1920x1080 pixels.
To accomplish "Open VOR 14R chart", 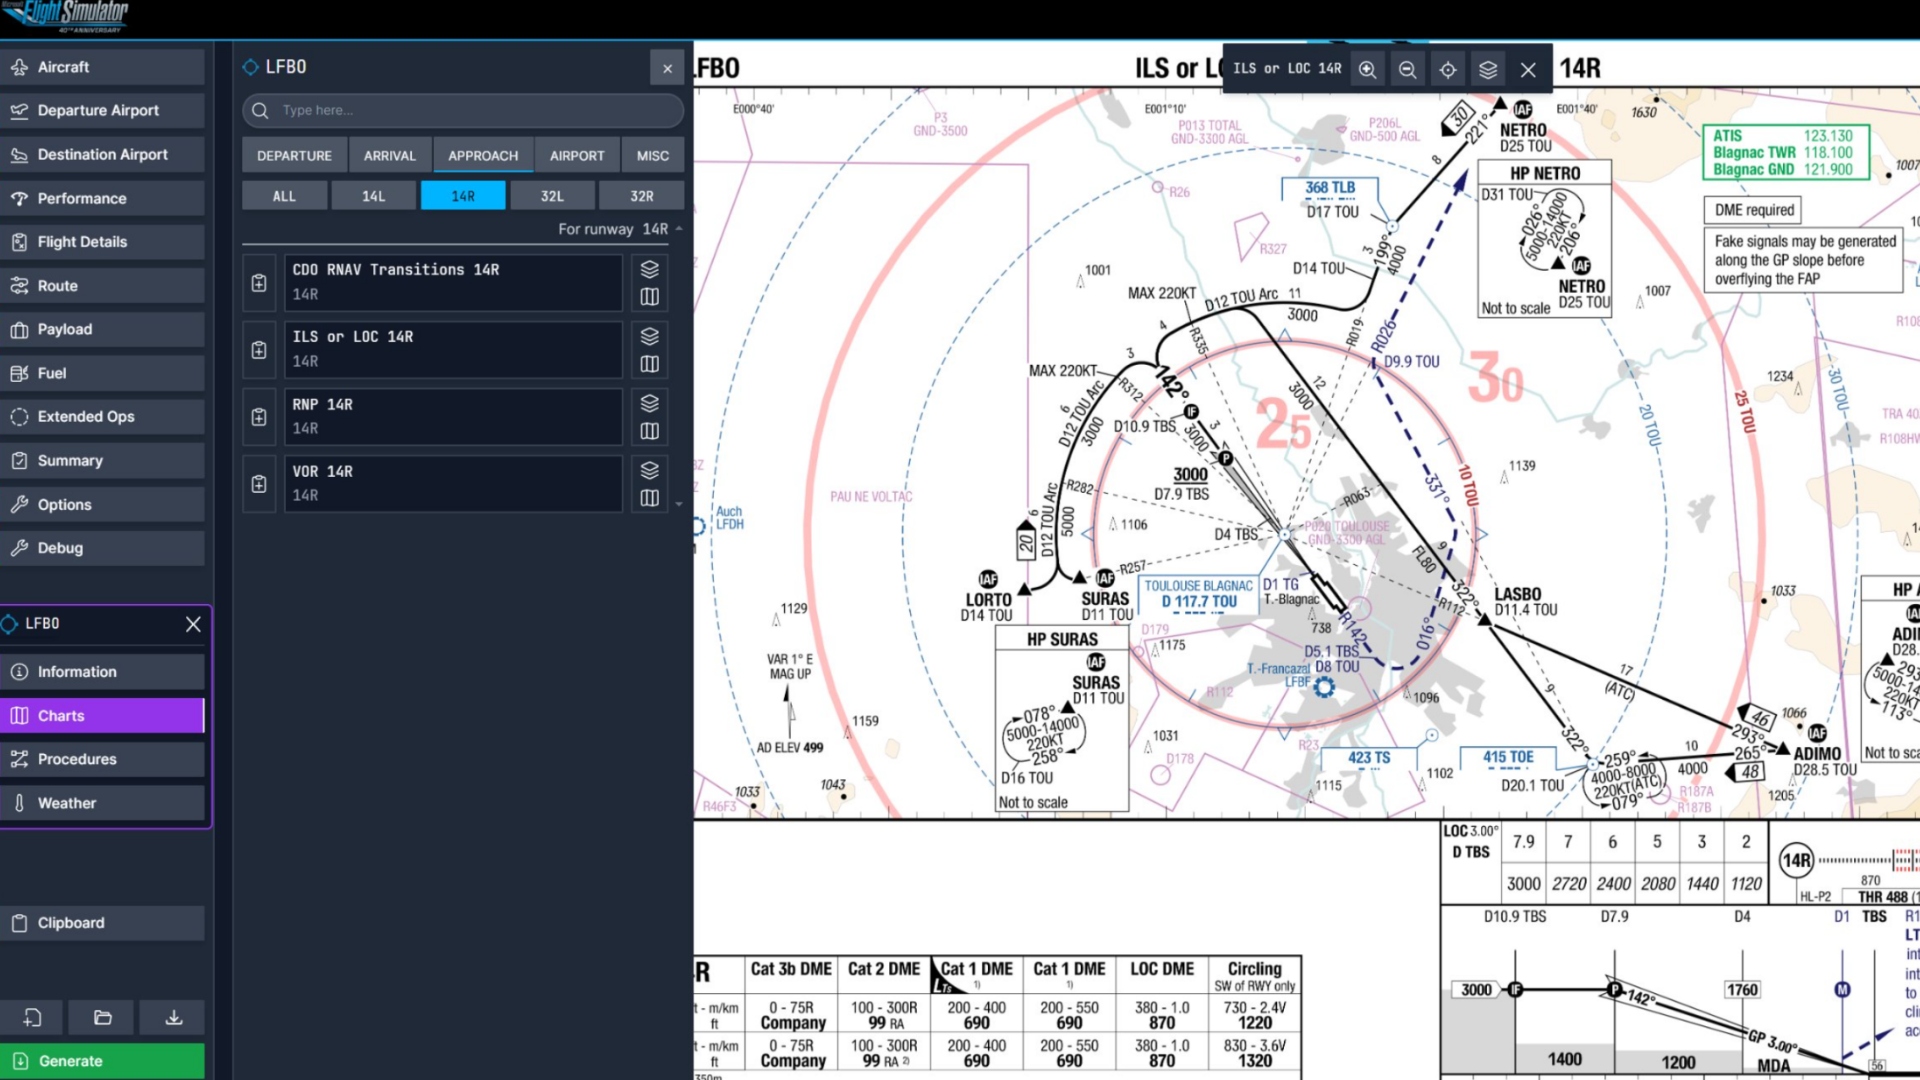I will click(x=453, y=484).
